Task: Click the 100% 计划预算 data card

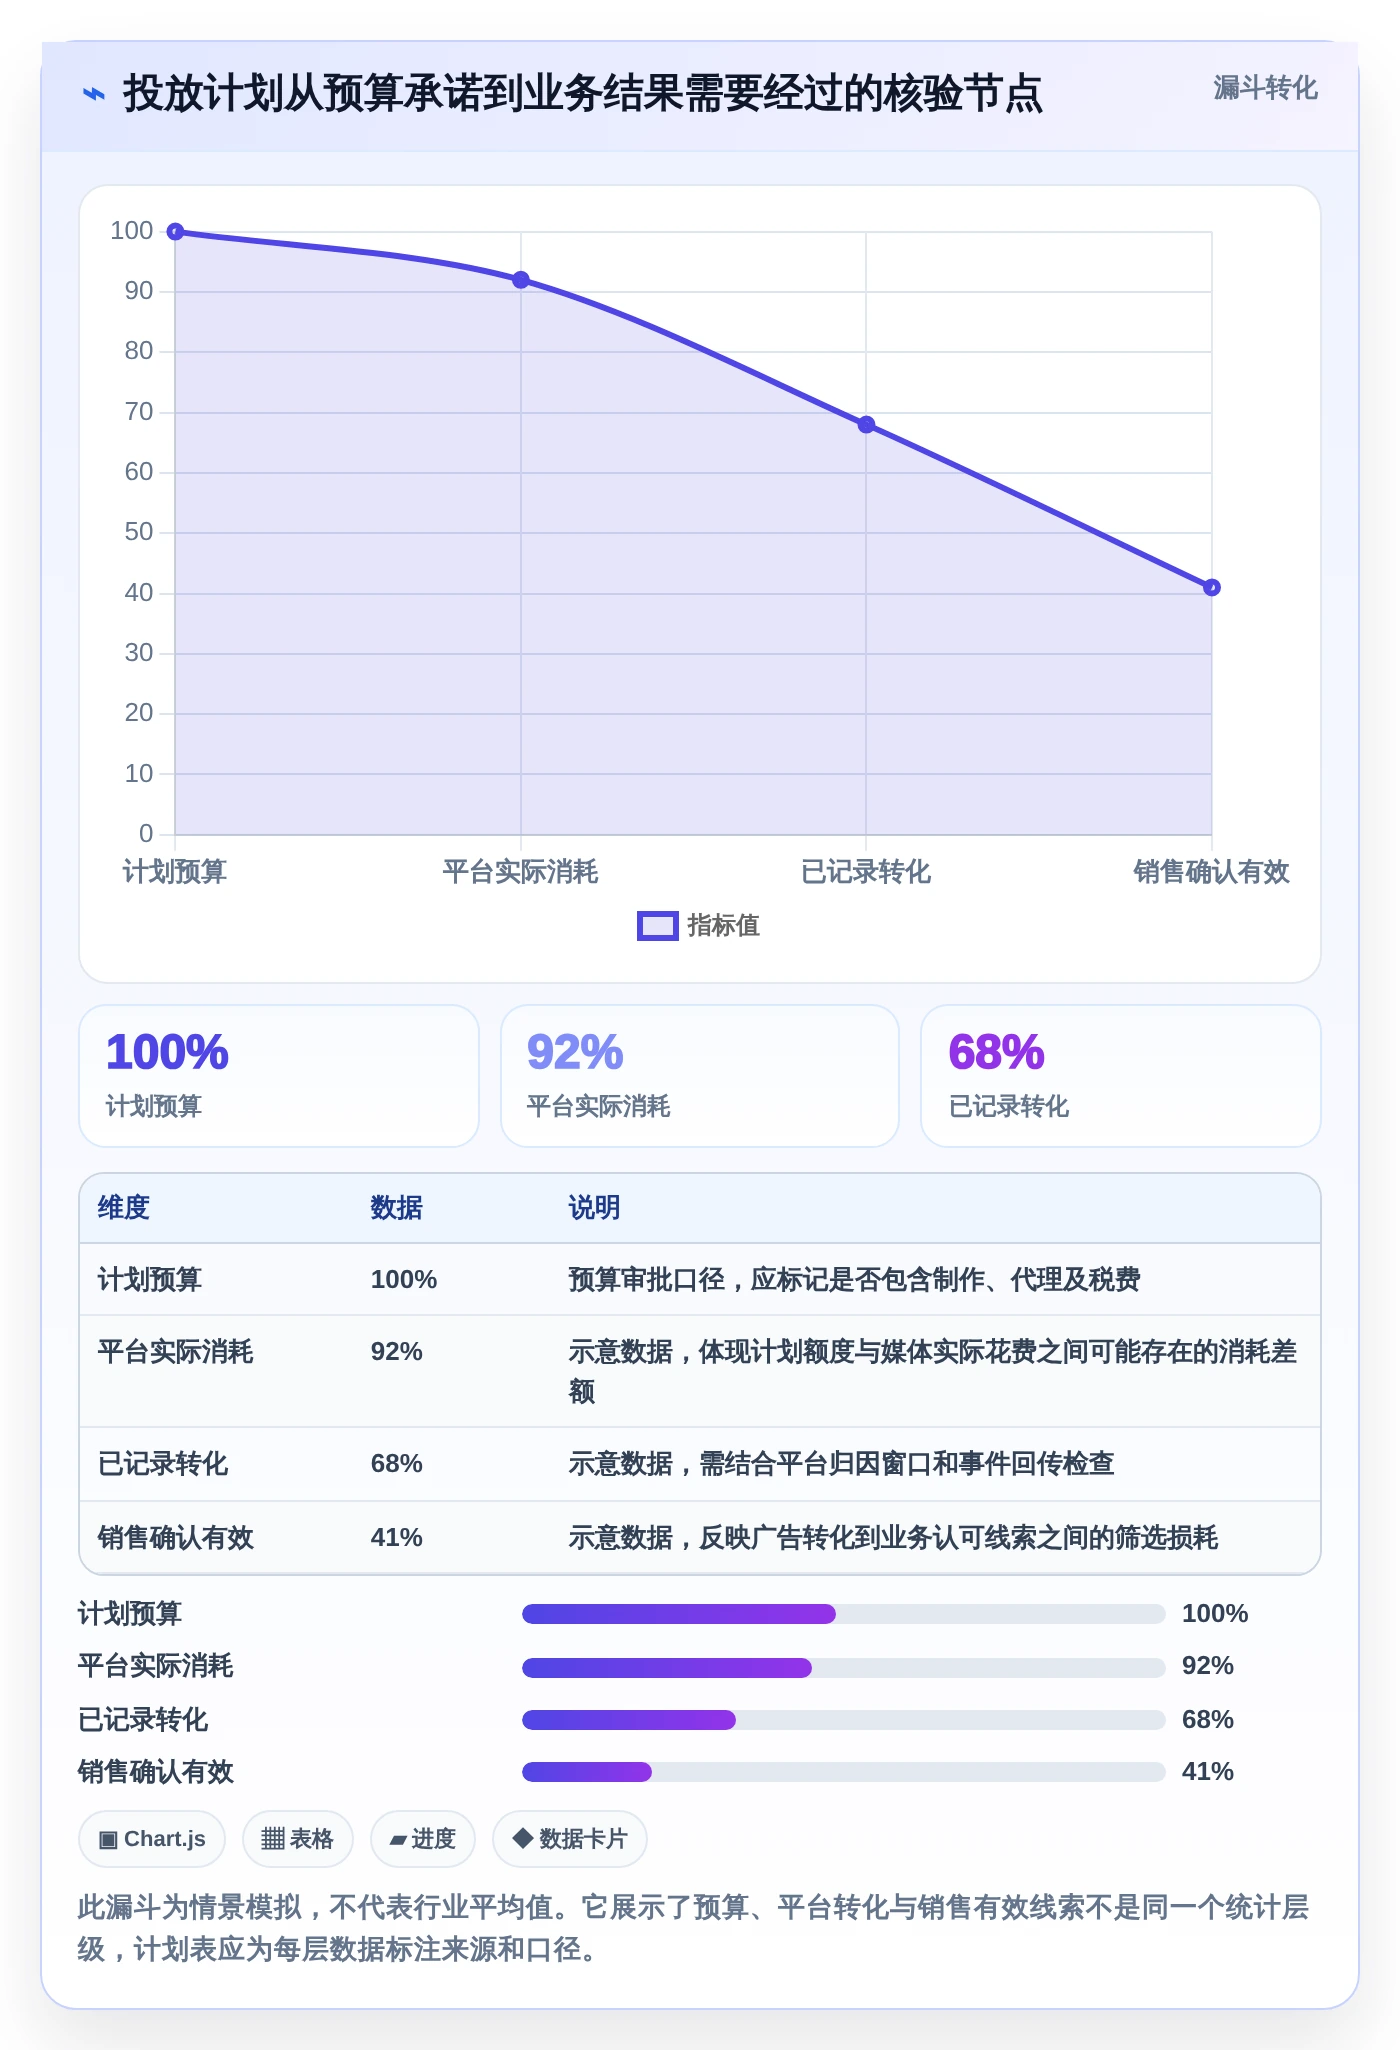Action: (x=279, y=1076)
